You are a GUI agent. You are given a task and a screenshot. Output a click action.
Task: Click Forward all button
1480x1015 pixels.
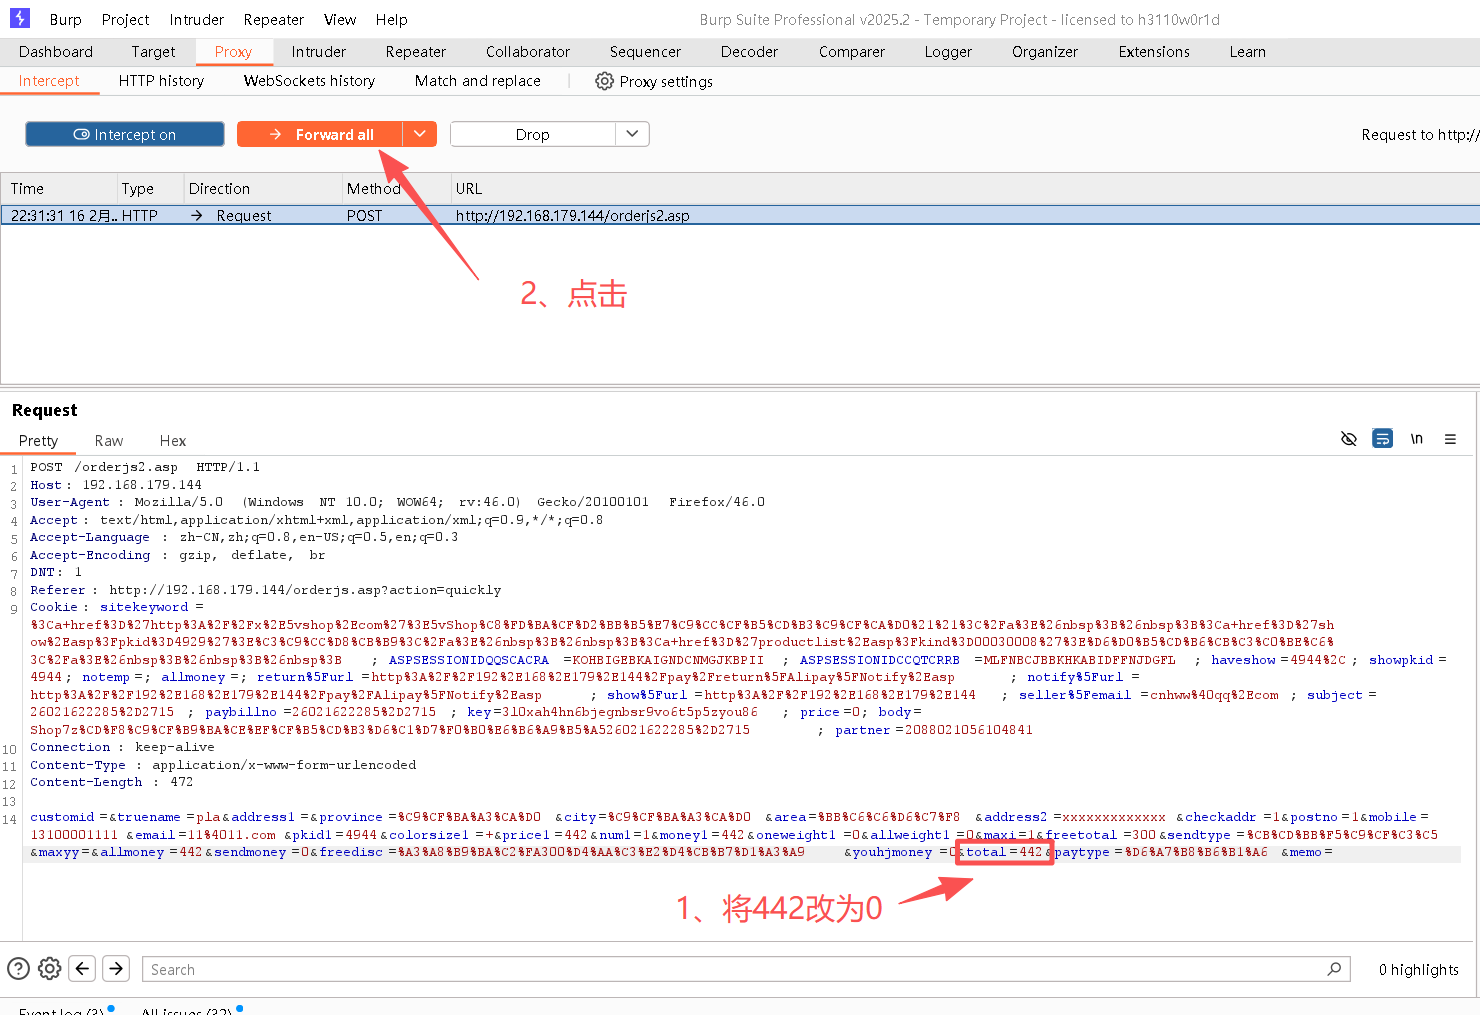pyautogui.click(x=320, y=134)
